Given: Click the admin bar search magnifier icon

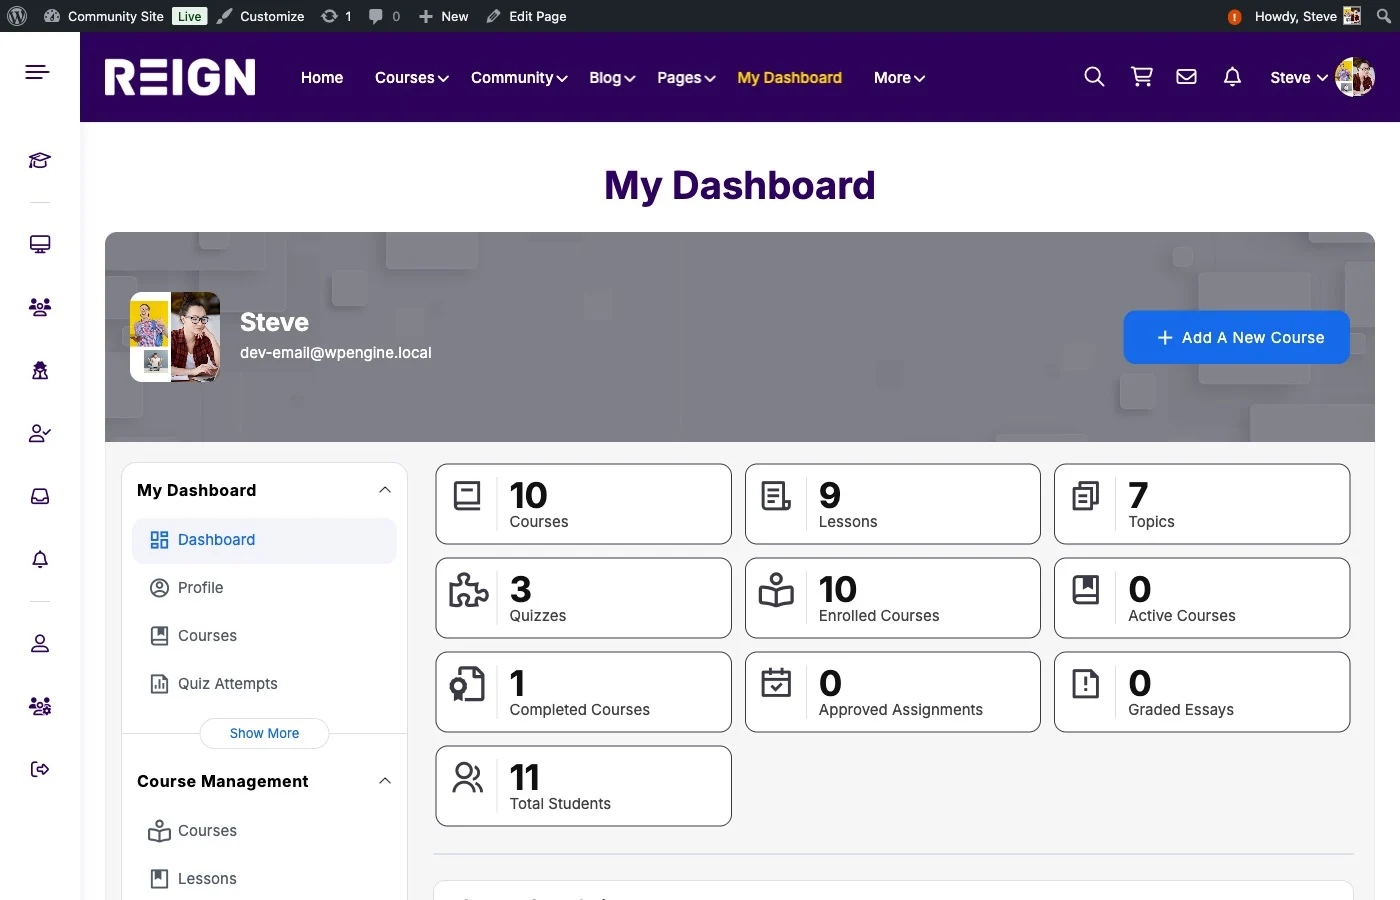Looking at the screenshot, I should click(1384, 16).
